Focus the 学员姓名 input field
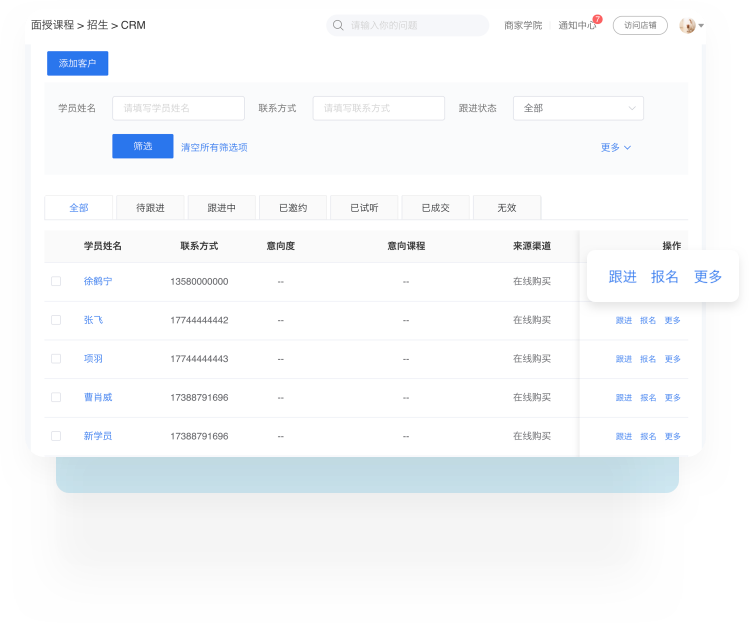 point(178,108)
